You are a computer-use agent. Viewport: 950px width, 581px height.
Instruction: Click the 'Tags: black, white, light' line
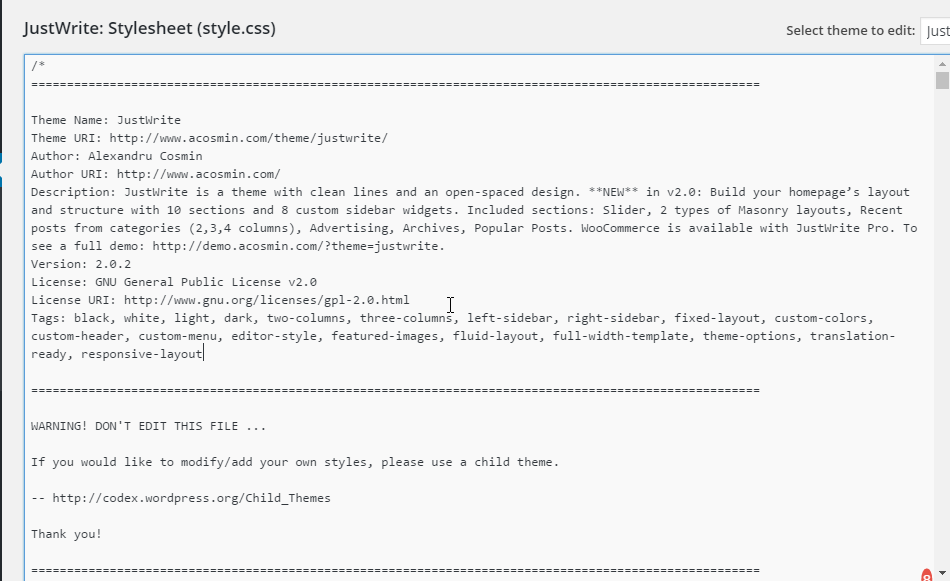pos(453,318)
